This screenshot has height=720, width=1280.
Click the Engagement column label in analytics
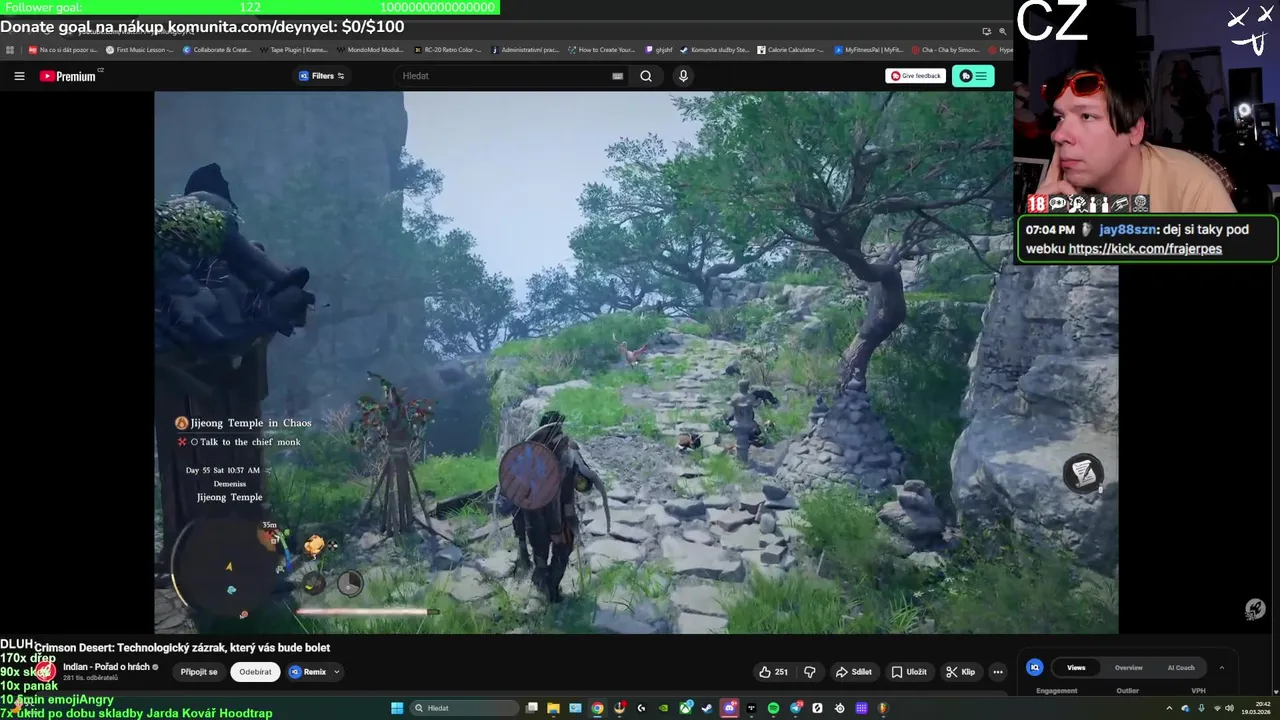[1057, 690]
